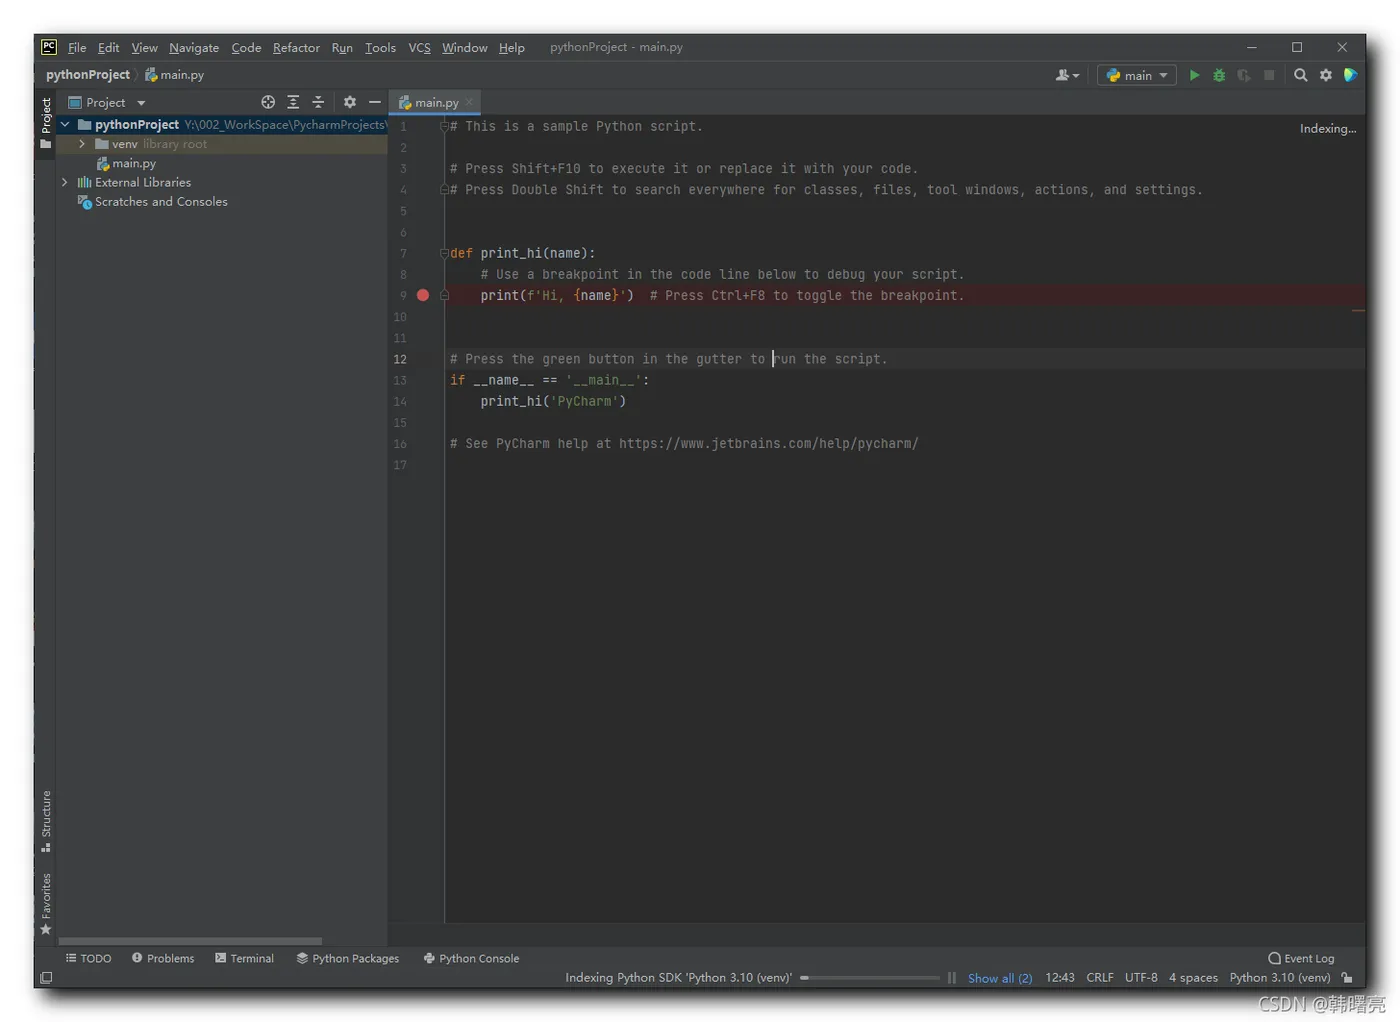Image resolution: width=1400 pixels, height=1022 pixels.
Task: Open the Event Log
Action: [x=1301, y=958]
